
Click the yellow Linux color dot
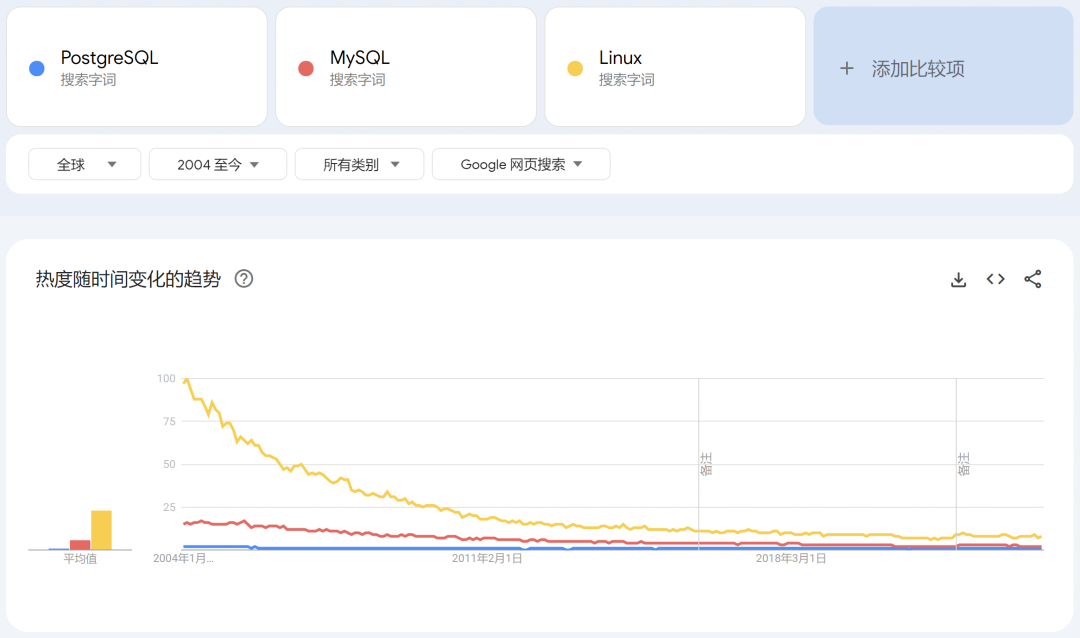(x=575, y=68)
